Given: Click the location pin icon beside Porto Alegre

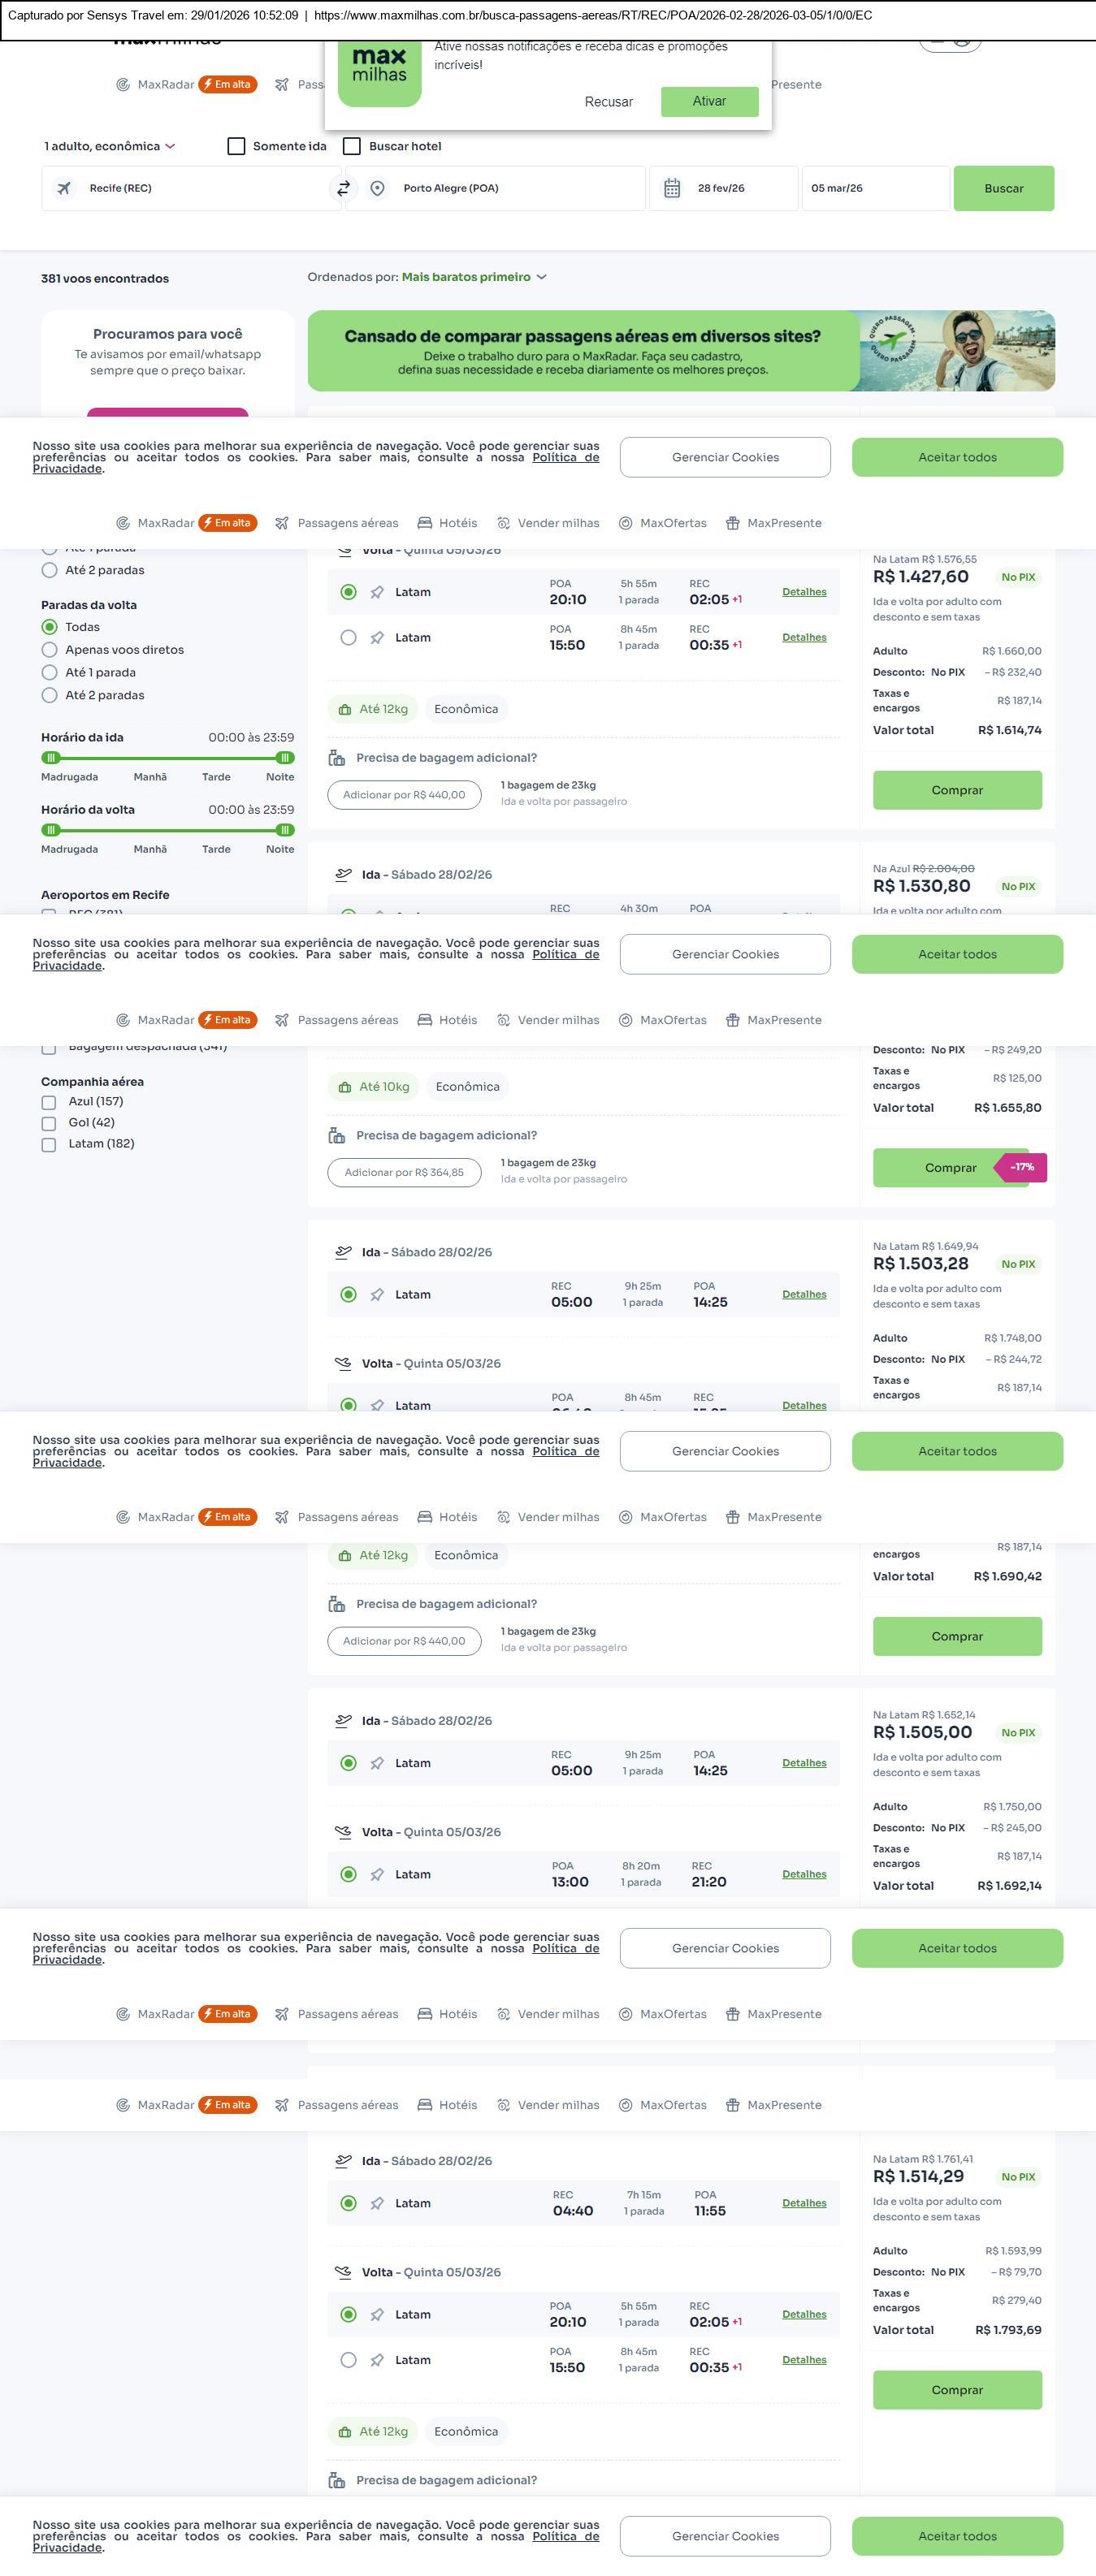Looking at the screenshot, I should point(377,188).
